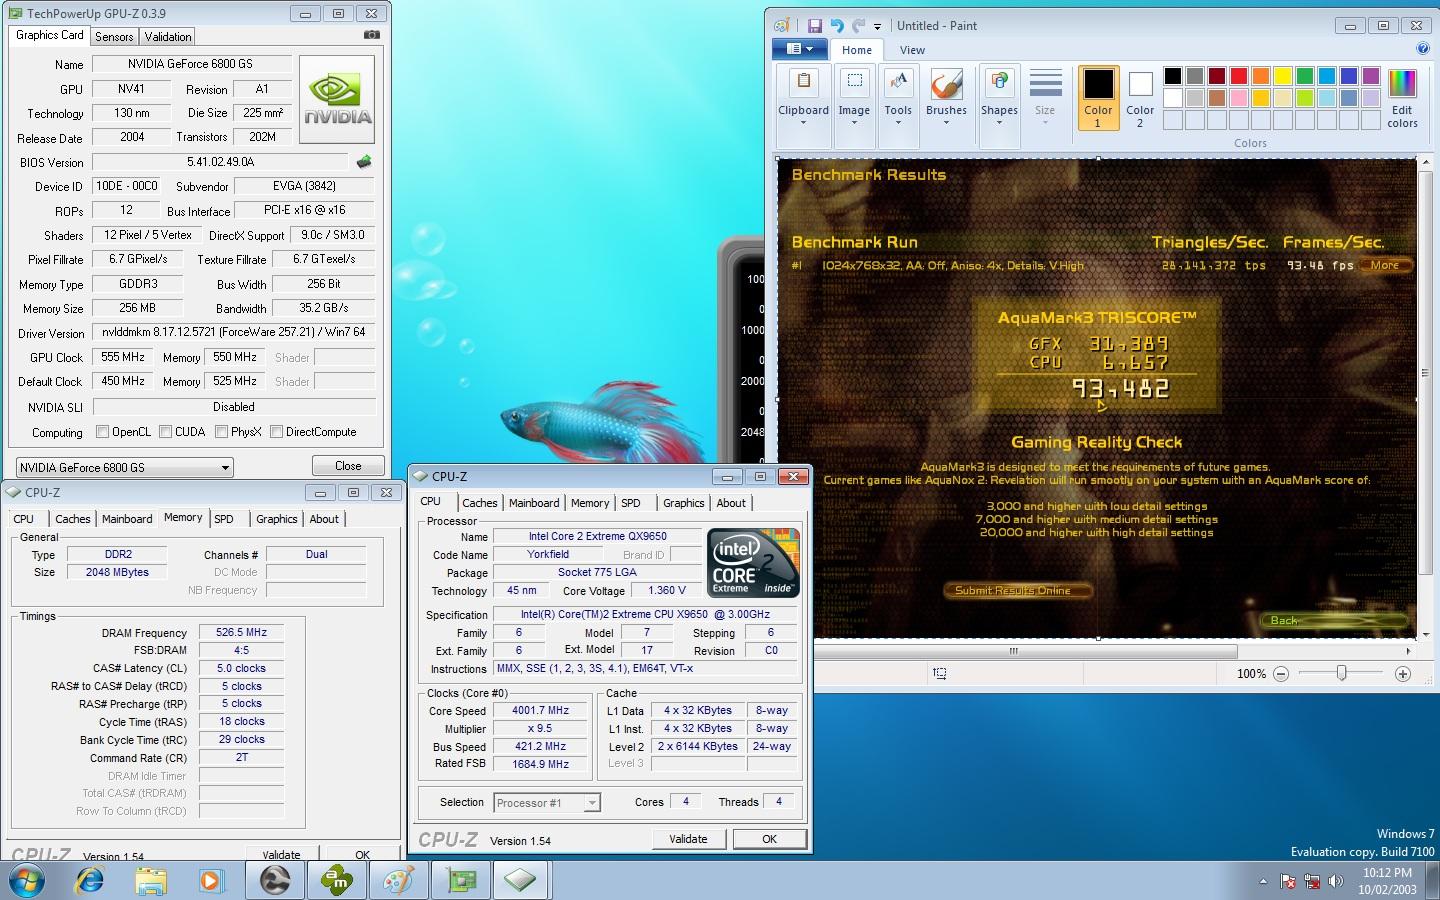
Task: Click Validate in the front CPU-Z window
Action: [x=688, y=839]
